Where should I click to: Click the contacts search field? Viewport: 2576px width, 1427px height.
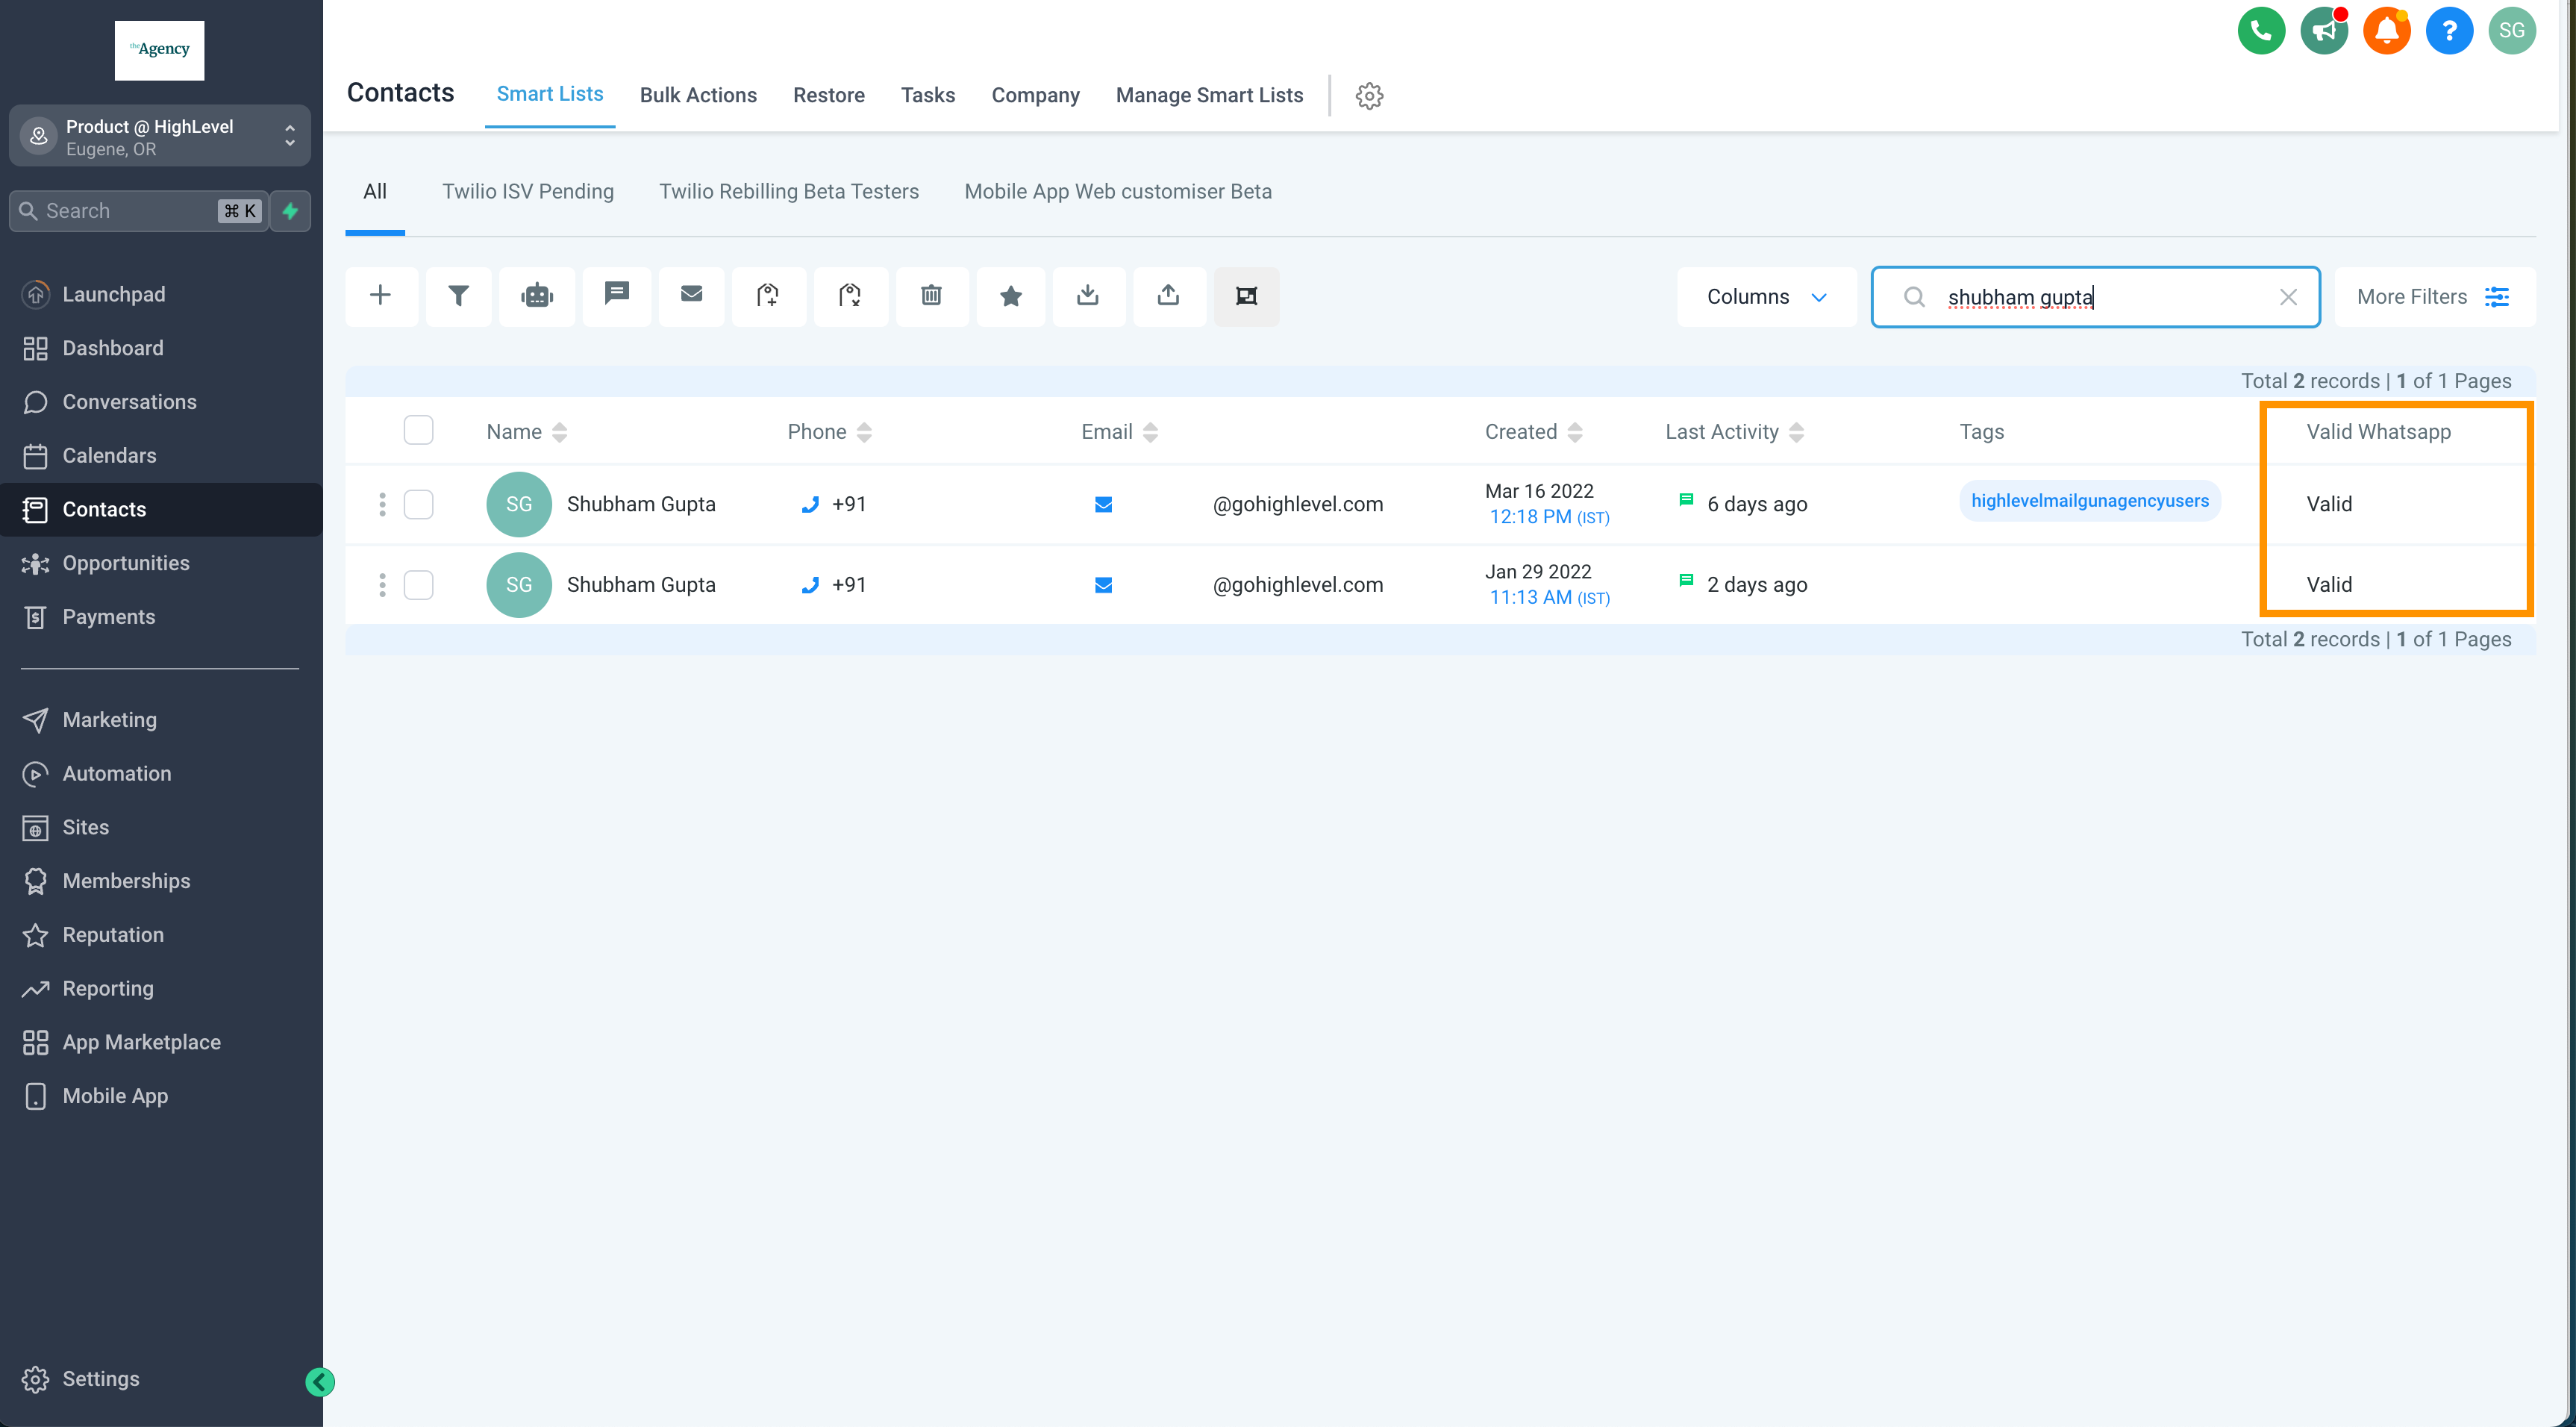coord(2095,297)
